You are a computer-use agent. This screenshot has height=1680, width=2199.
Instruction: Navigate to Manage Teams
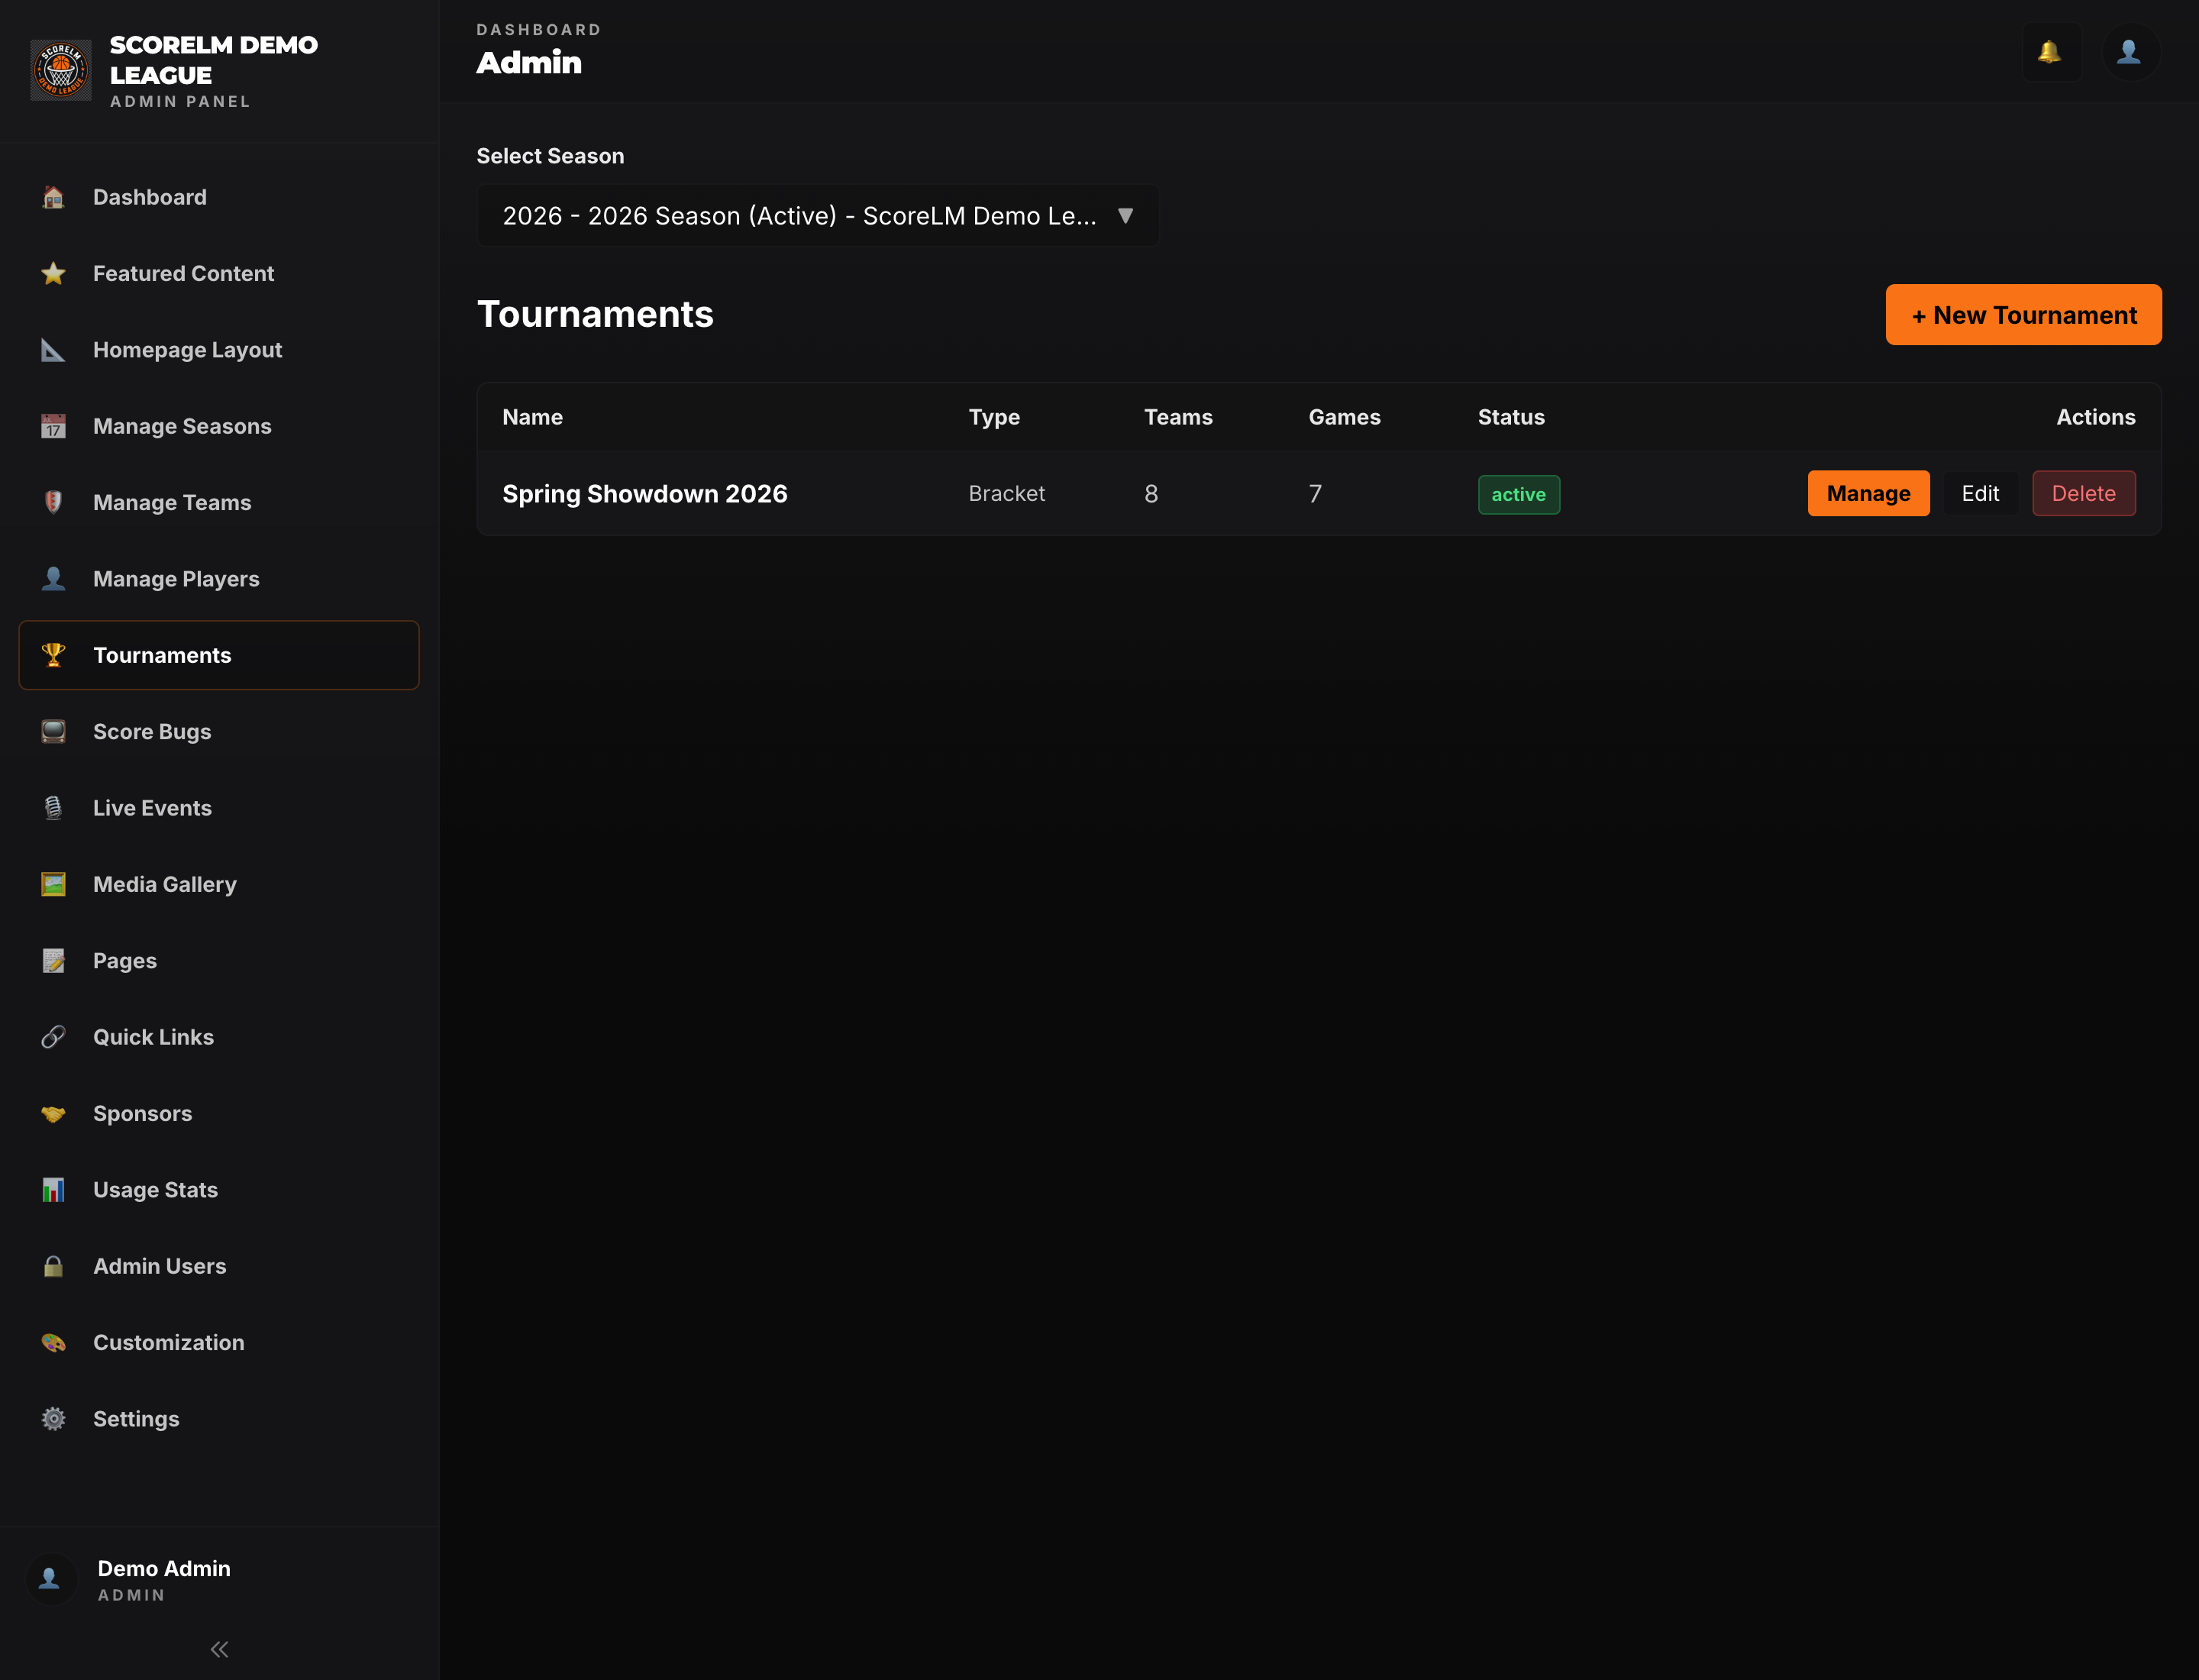(219, 502)
